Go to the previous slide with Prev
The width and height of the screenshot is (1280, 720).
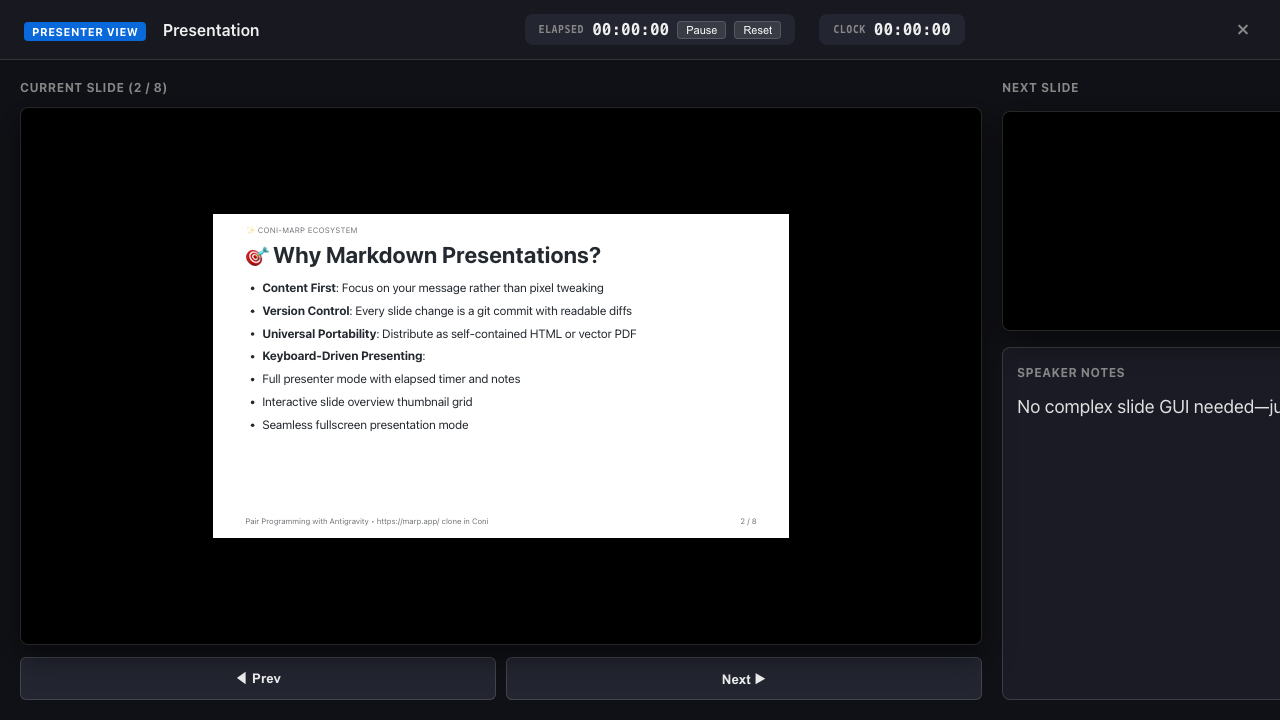point(258,678)
